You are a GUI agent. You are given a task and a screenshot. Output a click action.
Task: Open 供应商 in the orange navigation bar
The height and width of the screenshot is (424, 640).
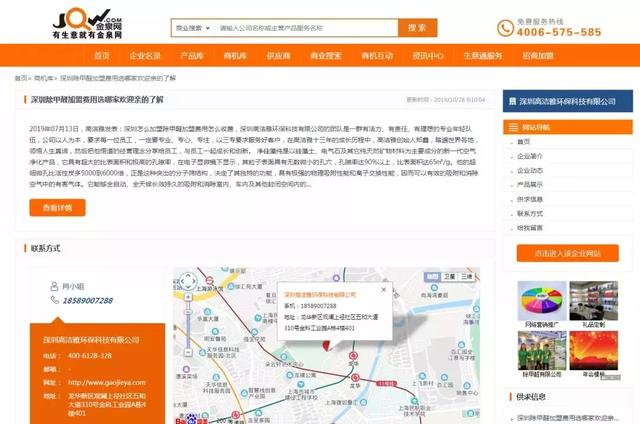tap(278, 55)
